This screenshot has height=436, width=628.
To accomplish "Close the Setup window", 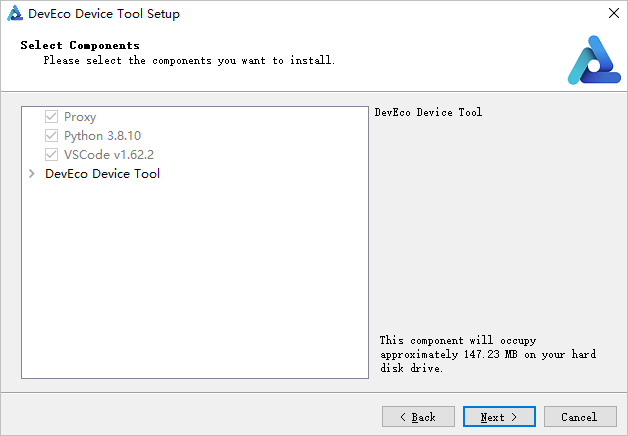I will tap(612, 15).
